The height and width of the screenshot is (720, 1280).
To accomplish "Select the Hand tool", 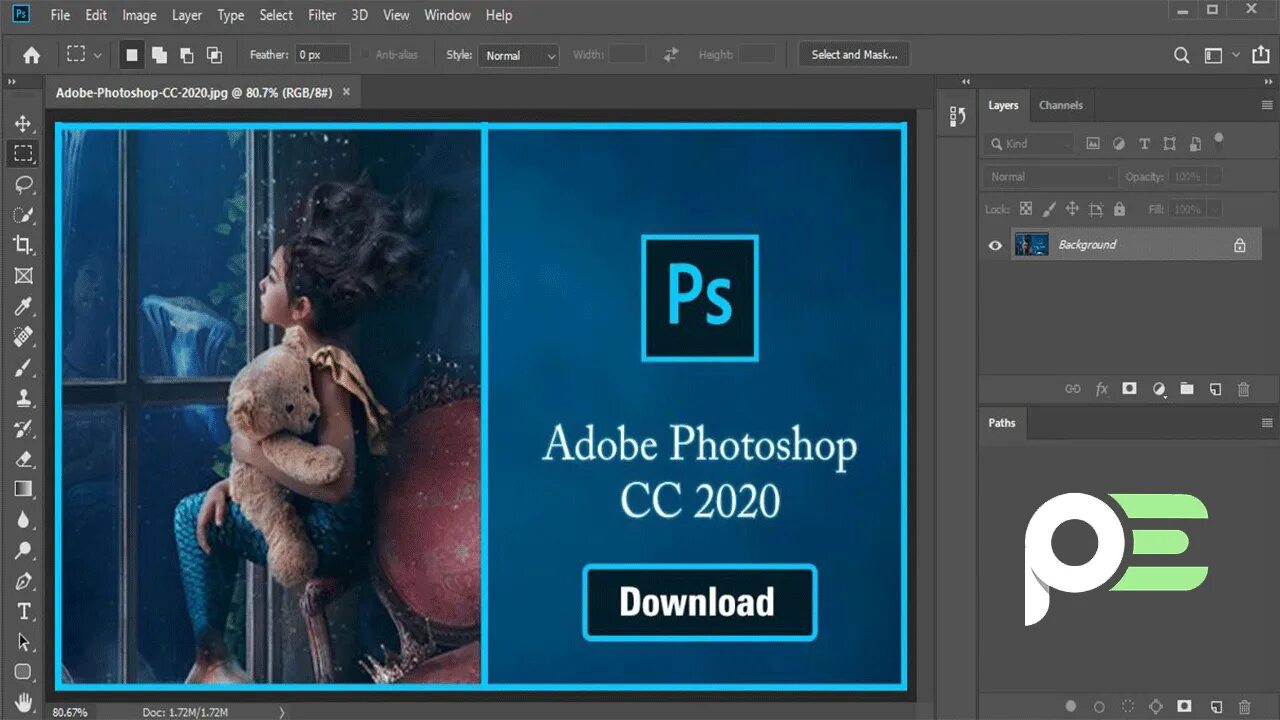I will [23, 702].
